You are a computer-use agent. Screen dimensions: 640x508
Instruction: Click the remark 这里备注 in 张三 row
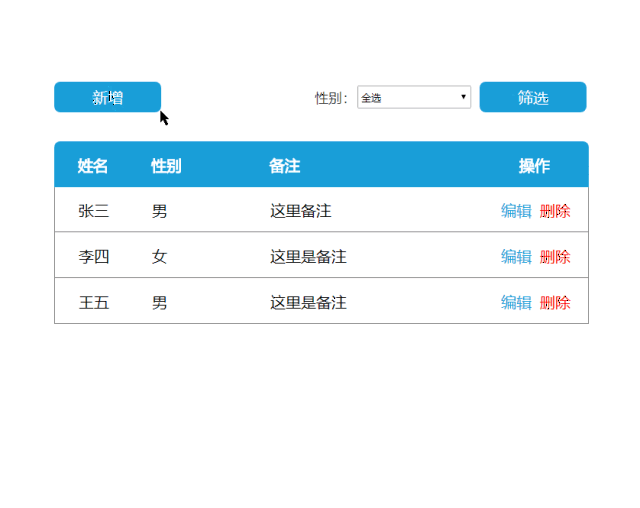300,211
